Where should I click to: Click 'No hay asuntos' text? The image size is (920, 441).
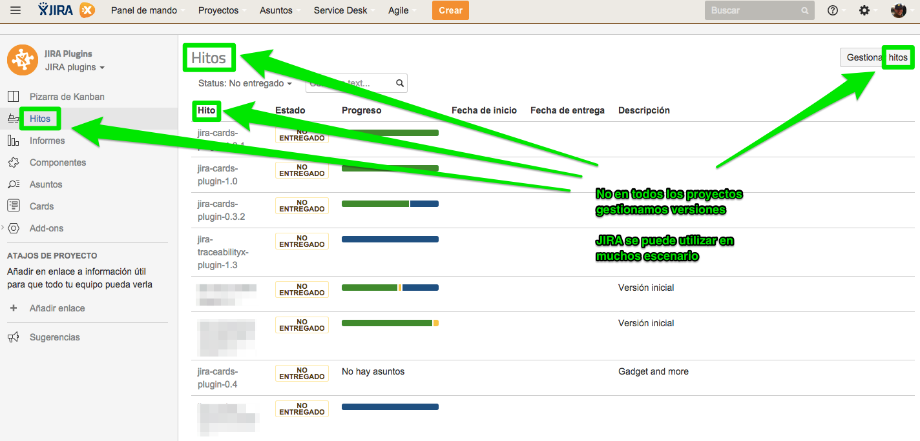373,372
